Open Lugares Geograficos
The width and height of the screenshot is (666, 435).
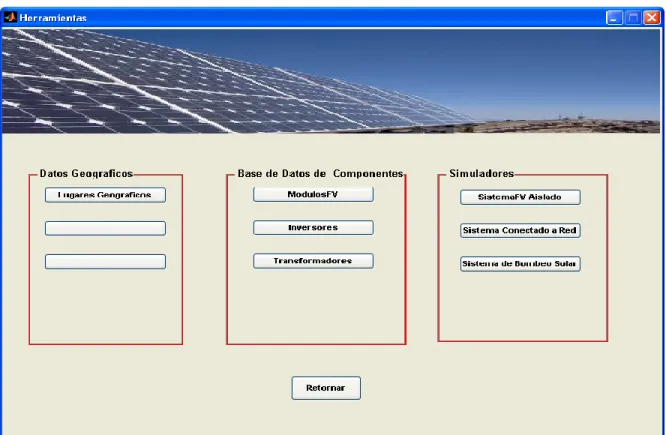105,195
